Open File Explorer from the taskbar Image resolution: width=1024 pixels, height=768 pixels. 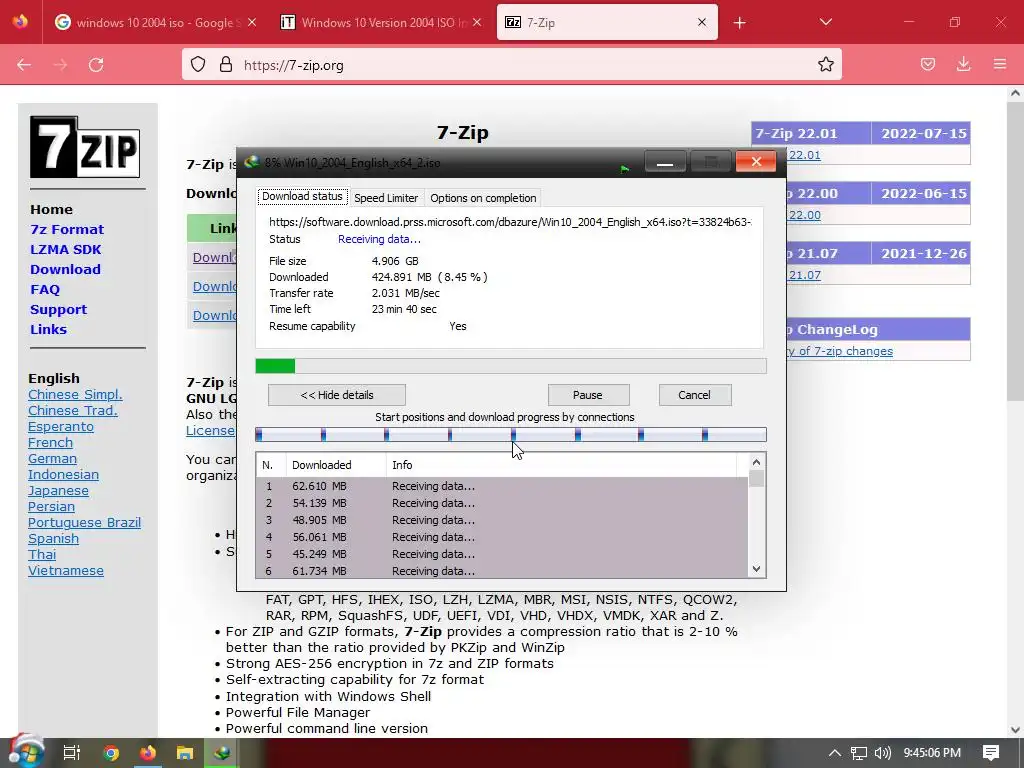[185, 753]
